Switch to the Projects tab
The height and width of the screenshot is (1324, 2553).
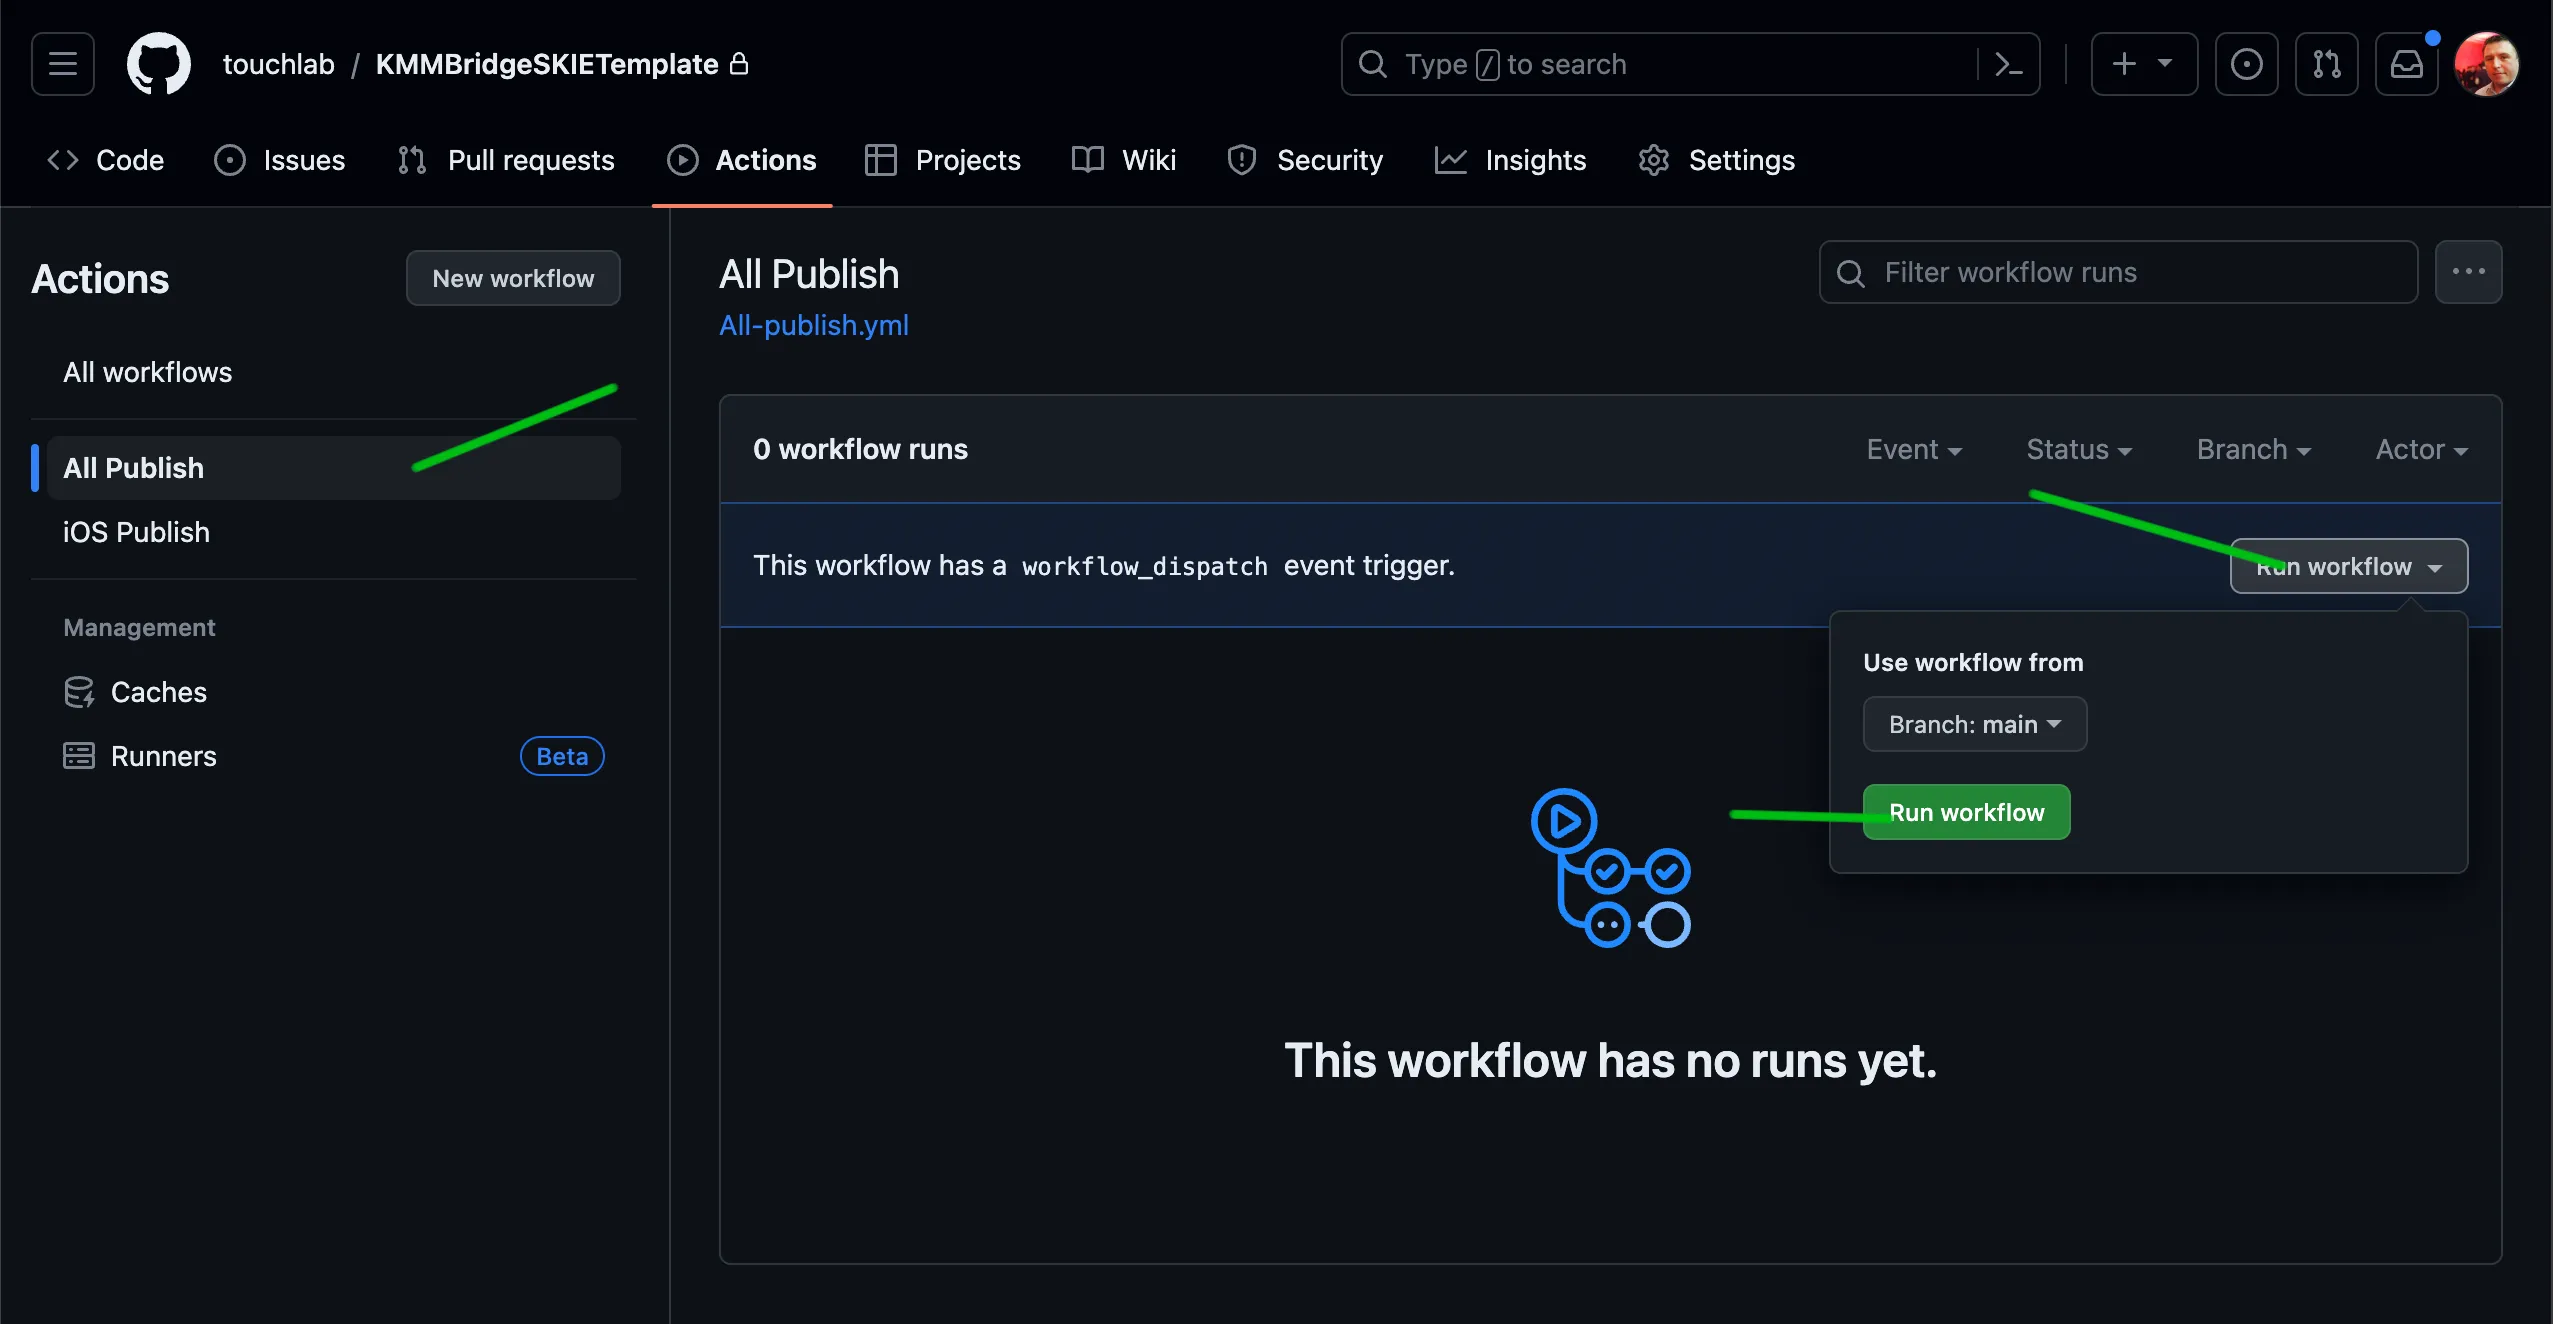[x=943, y=160]
